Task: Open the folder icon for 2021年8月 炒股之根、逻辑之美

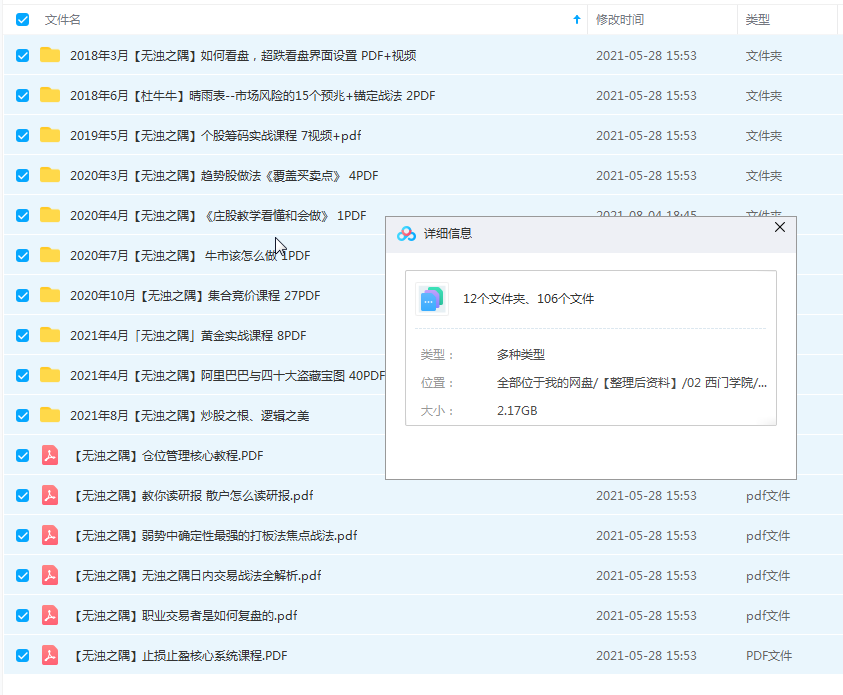Action: click(x=49, y=415)
